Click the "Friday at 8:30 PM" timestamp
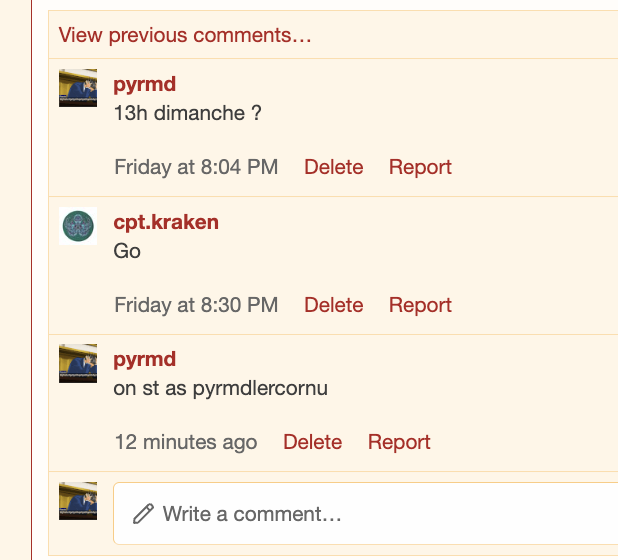 196,305
